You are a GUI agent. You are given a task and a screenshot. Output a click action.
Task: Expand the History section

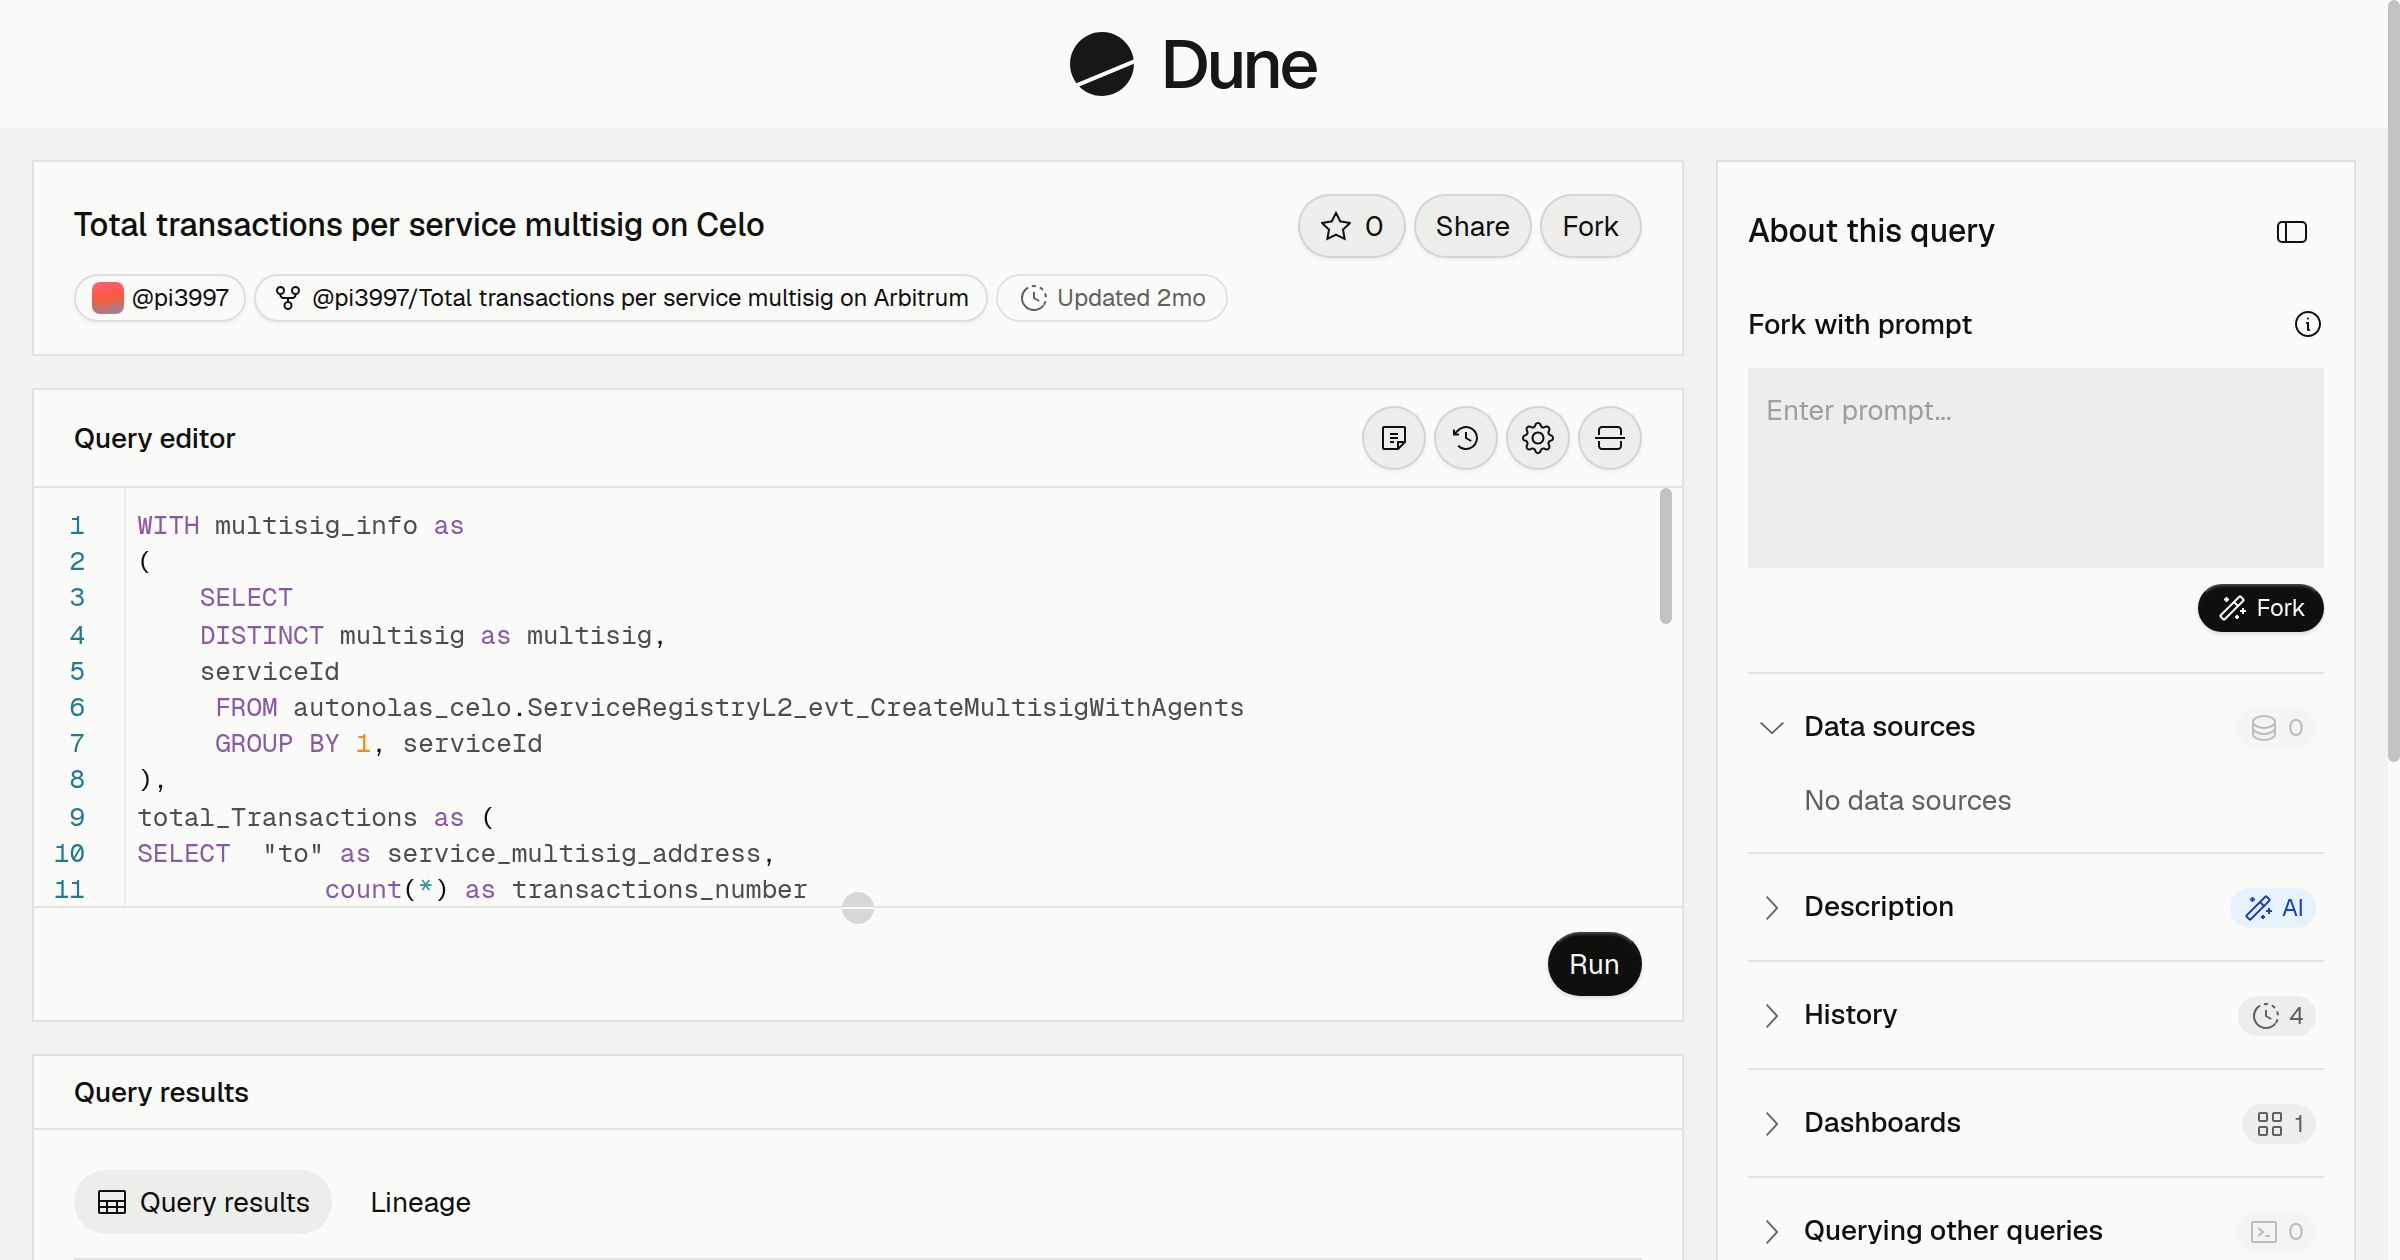(1771, 1015)
